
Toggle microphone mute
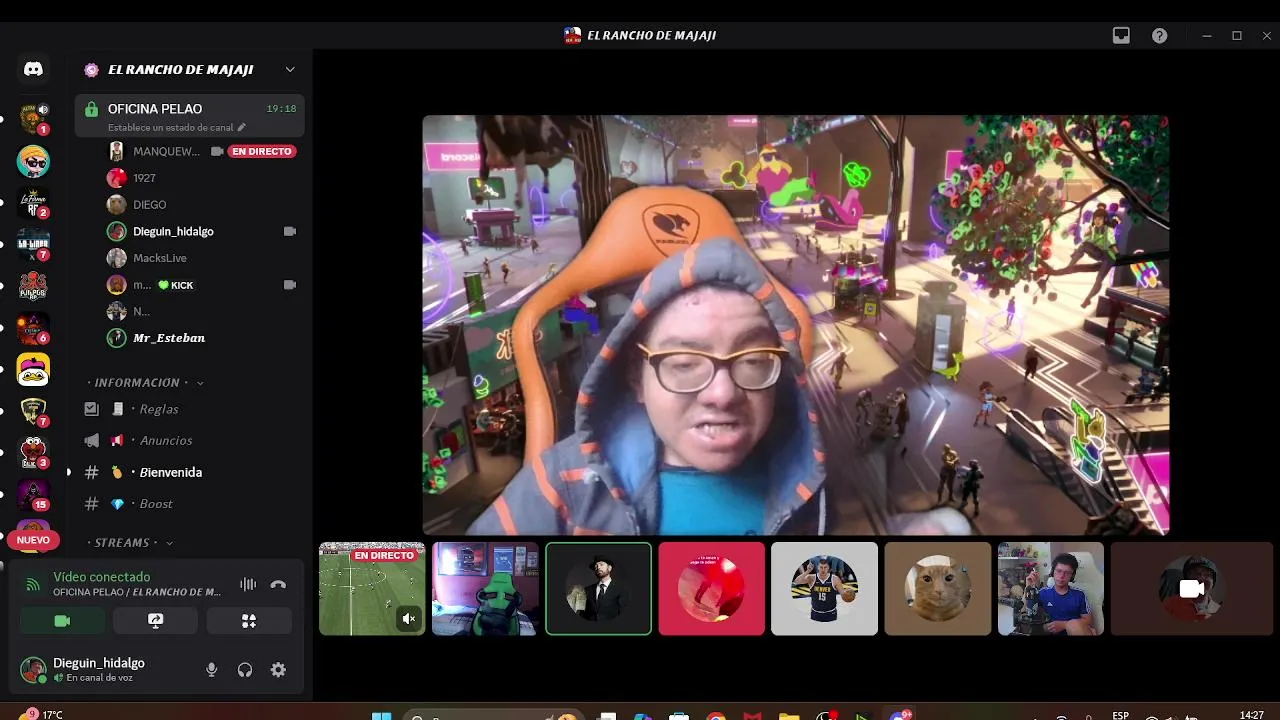(x=211, y=670)
